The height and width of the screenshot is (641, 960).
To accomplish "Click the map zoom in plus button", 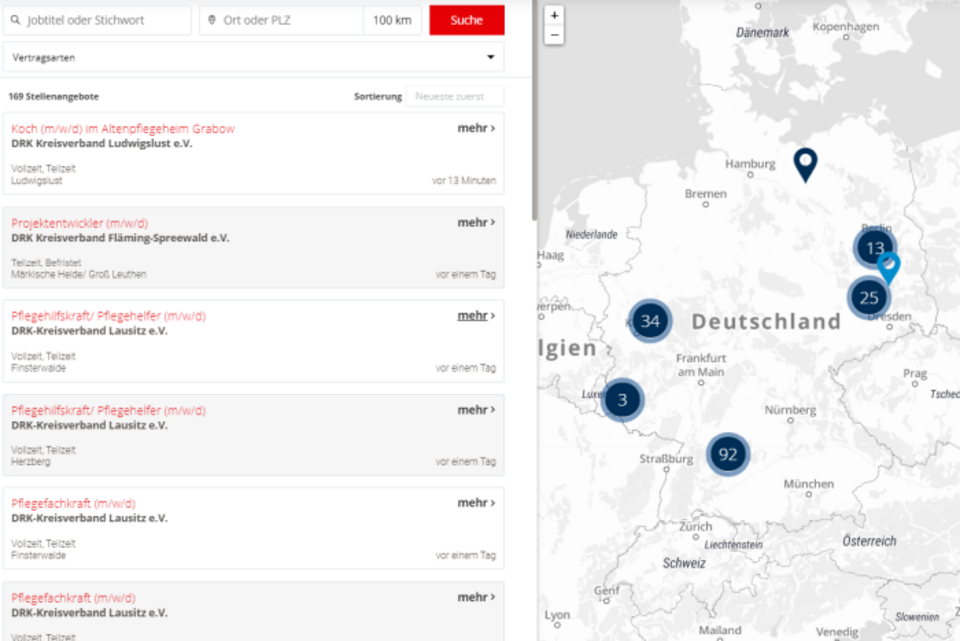I will click(x=555, y=16).
